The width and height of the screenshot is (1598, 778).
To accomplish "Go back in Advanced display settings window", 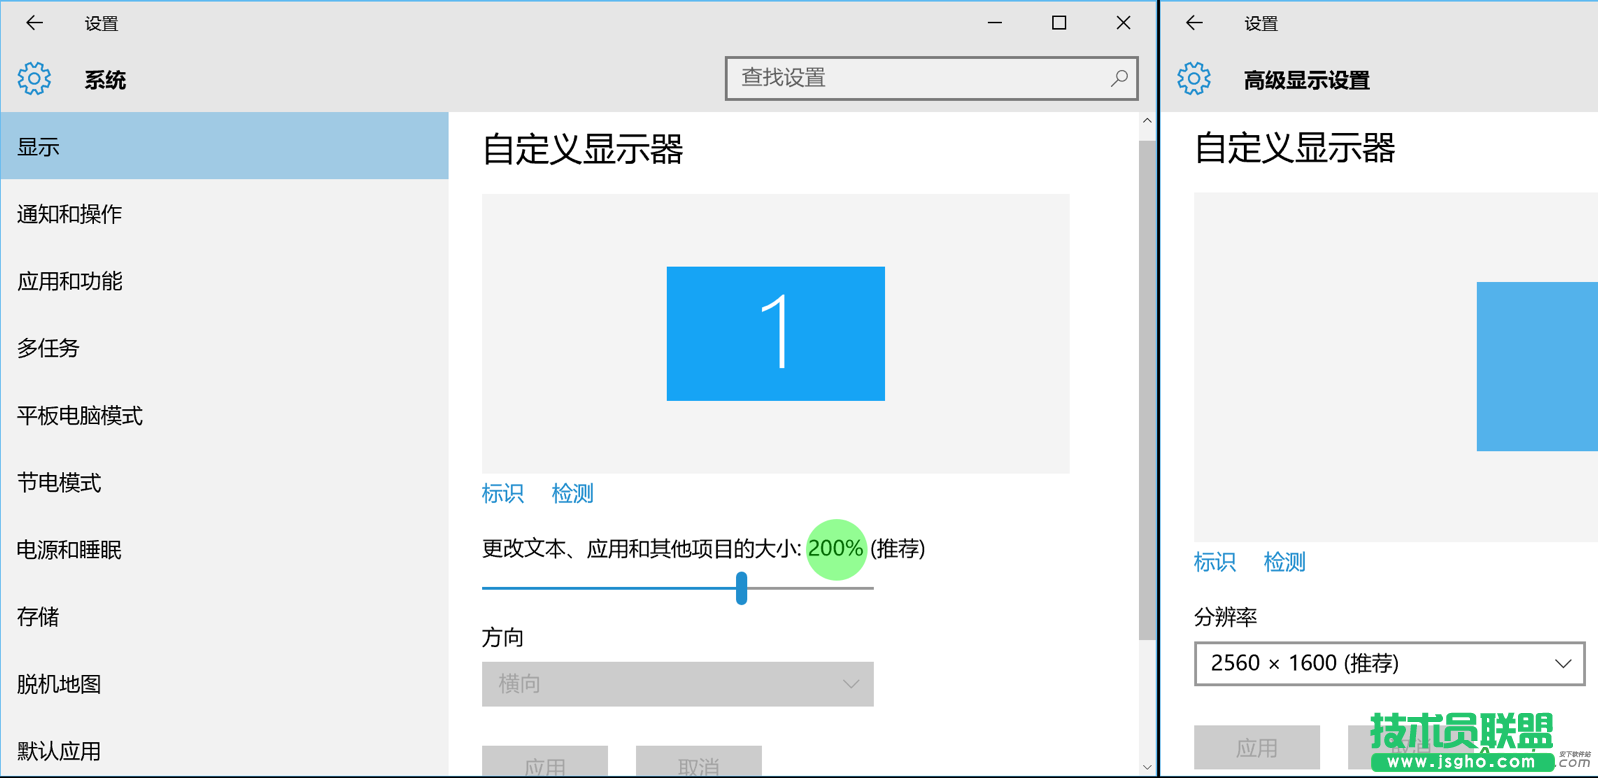I will click(1194, 22).
